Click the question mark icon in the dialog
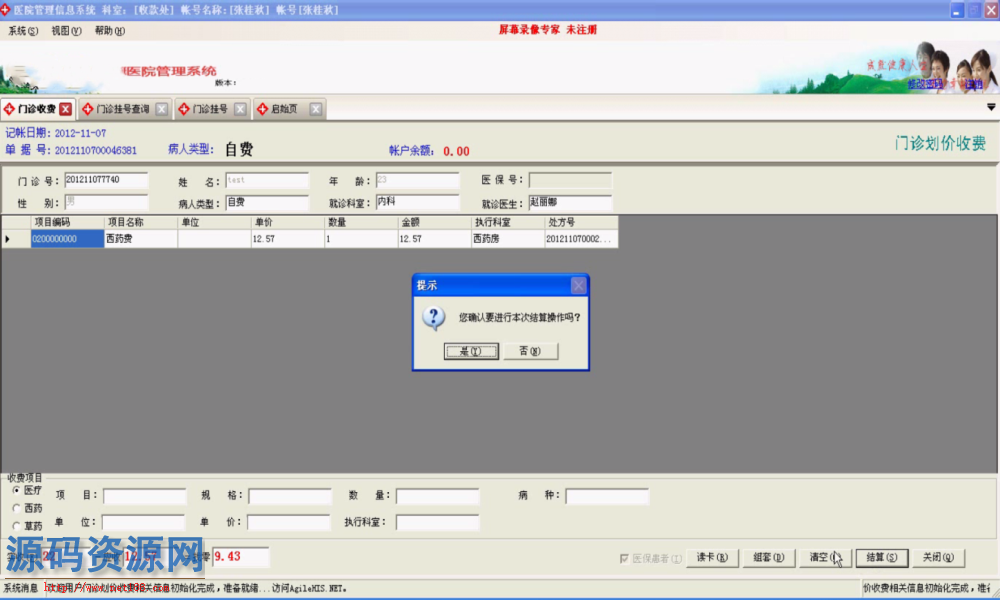This screenshot has width=1000, height=600. coord(434,317)
